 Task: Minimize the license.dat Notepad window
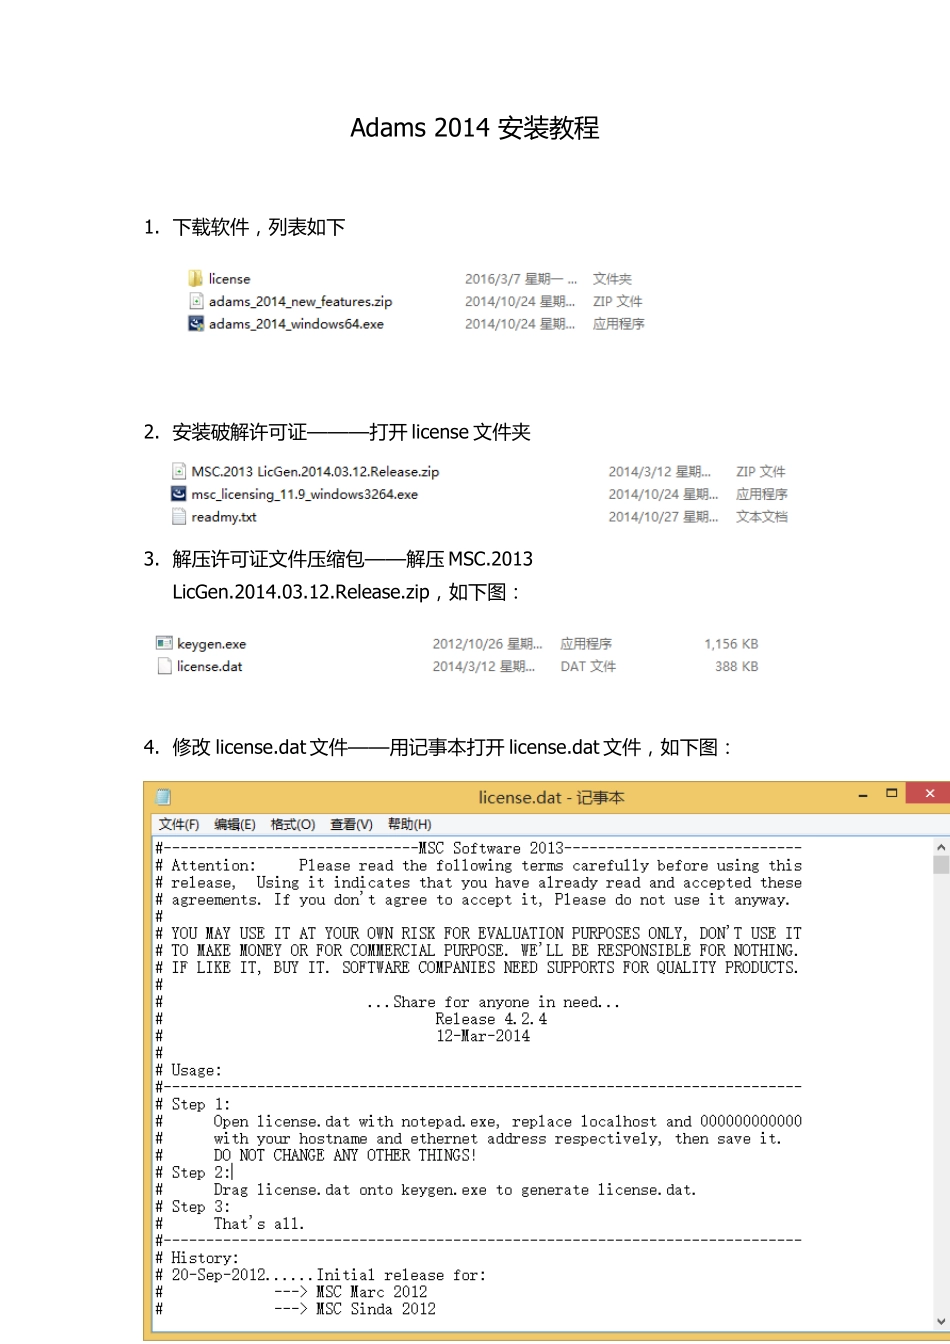point(862,795)
